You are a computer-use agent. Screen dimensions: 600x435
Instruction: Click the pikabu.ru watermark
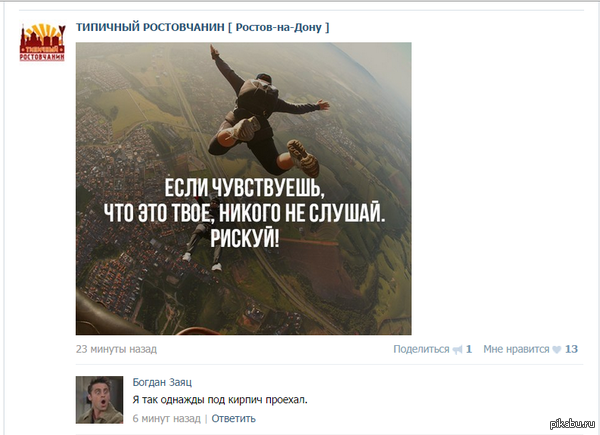click(572, 424)
